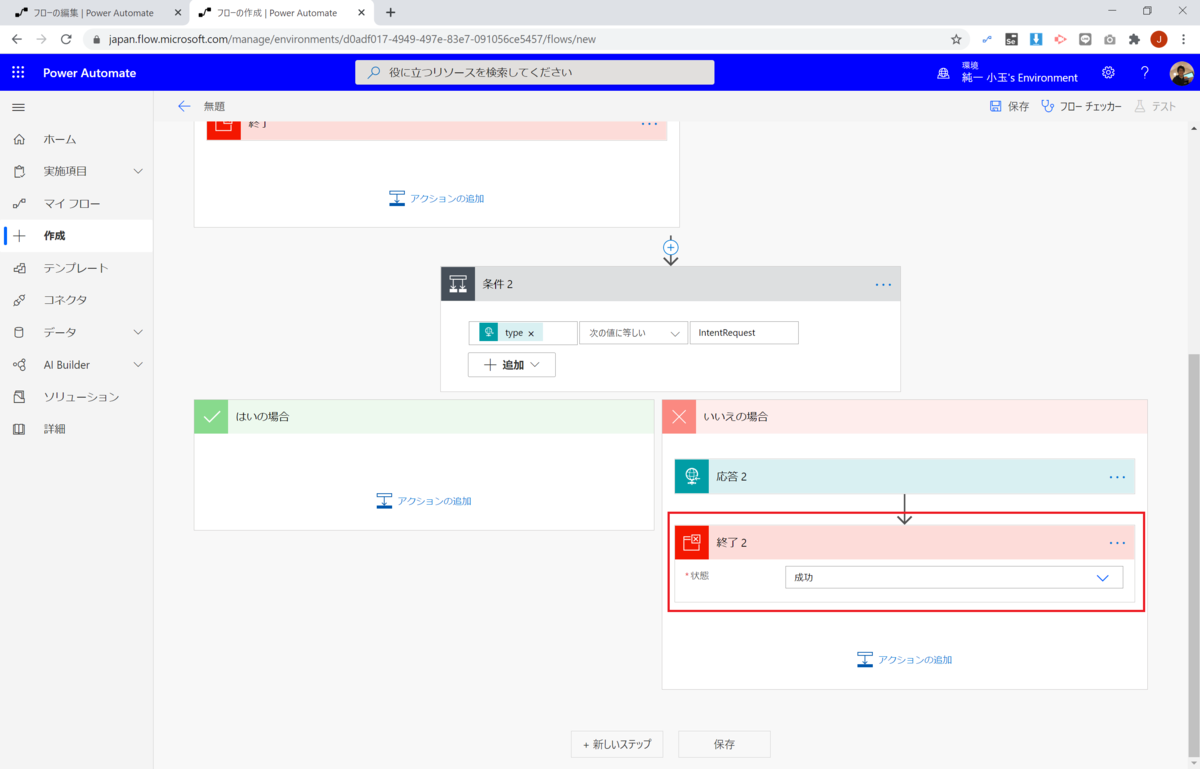The image size is (1200, 769).
Task: Click the plus insert step circle above 条件 2
Action: [671, 247]
